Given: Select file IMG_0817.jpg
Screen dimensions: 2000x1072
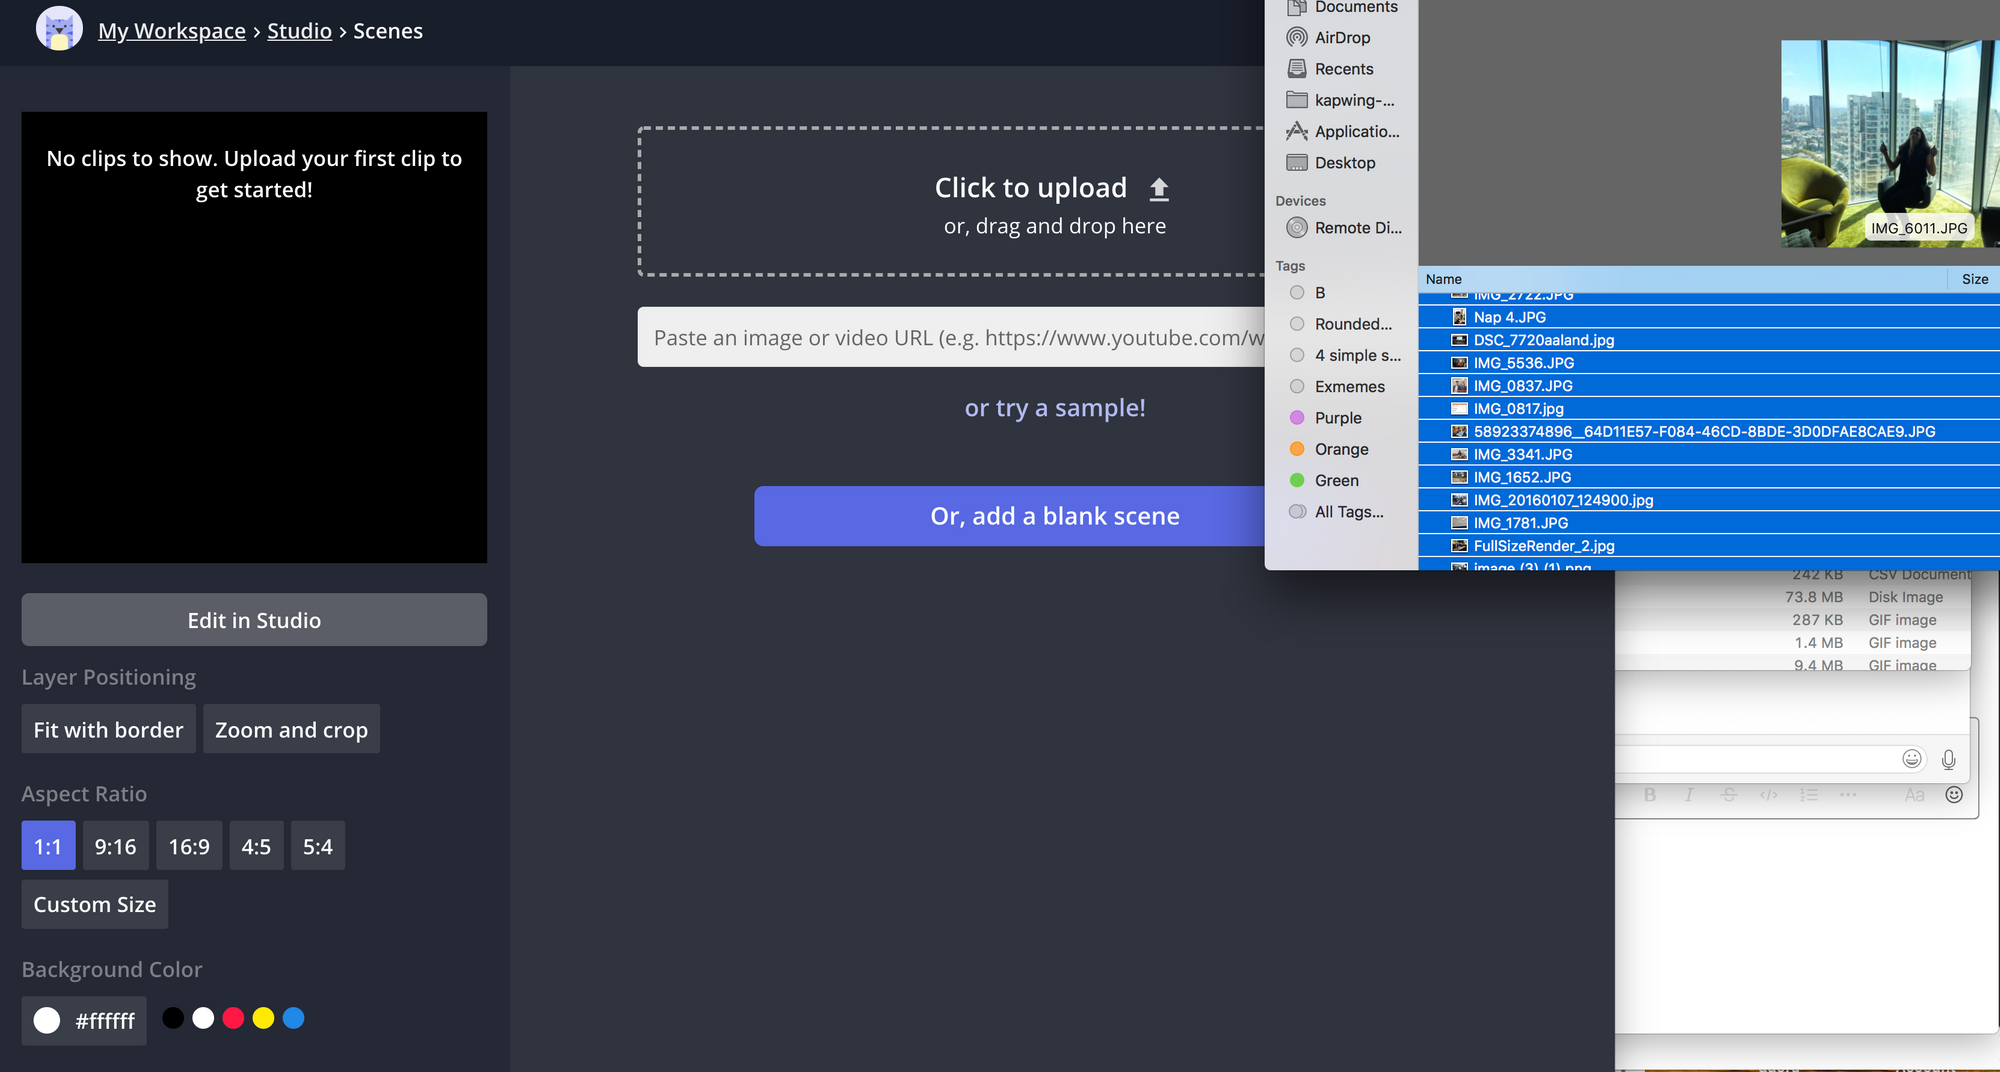Looking at the screenshot, I should tap(1709, 409).
